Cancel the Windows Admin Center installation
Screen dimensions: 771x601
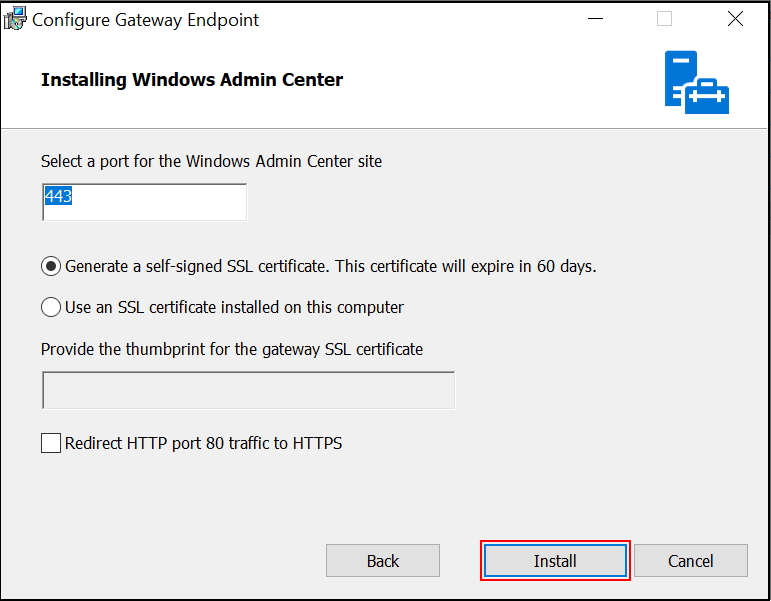point(691,561)
